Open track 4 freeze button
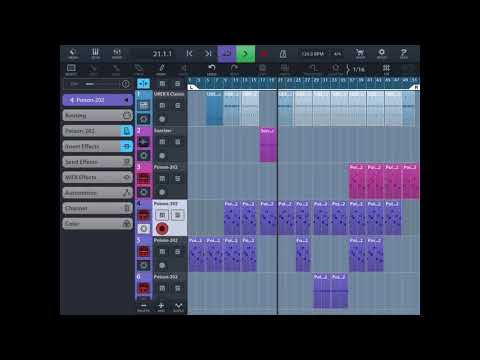 click(x=144, y=229)
